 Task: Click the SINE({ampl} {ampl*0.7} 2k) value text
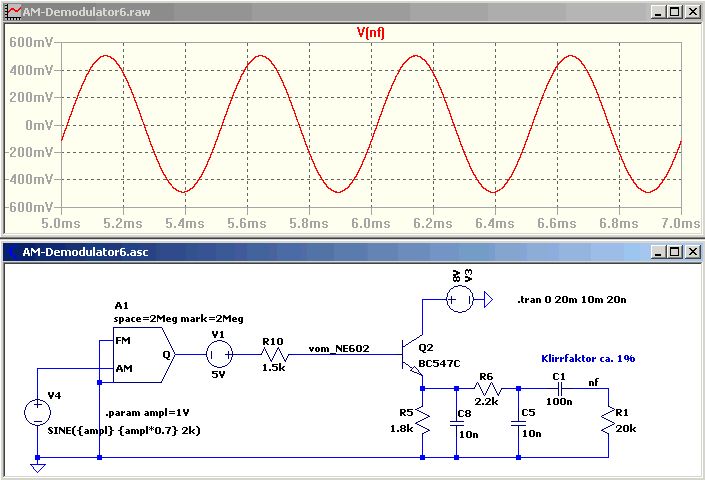124,431
